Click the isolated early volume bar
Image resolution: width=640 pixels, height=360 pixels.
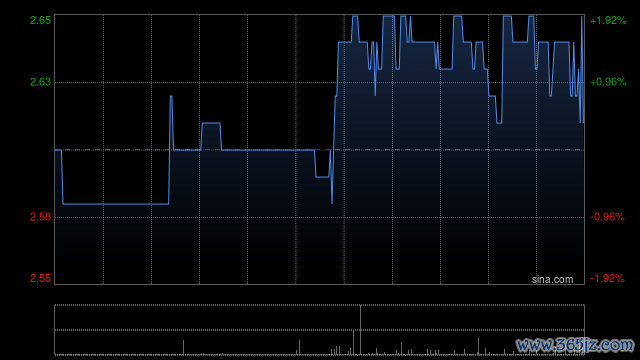point(183,347)
